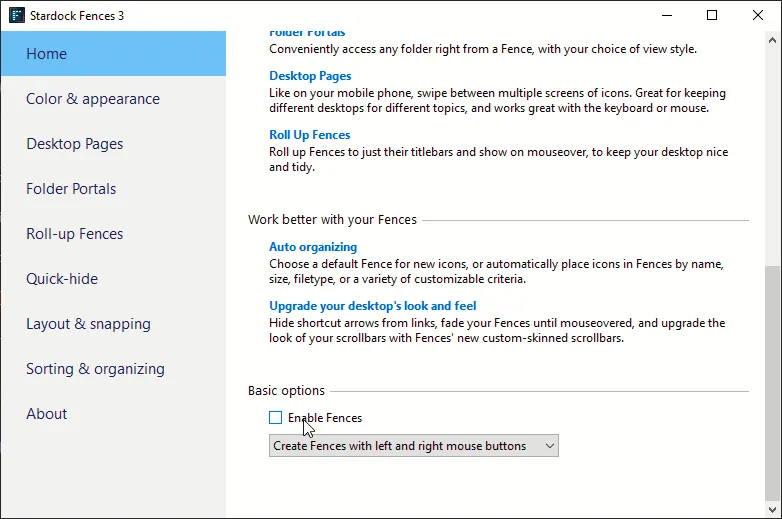Open the Create Fences mouse buttons dropdown
Screen dimensions: 782x519
click(413, 446)
